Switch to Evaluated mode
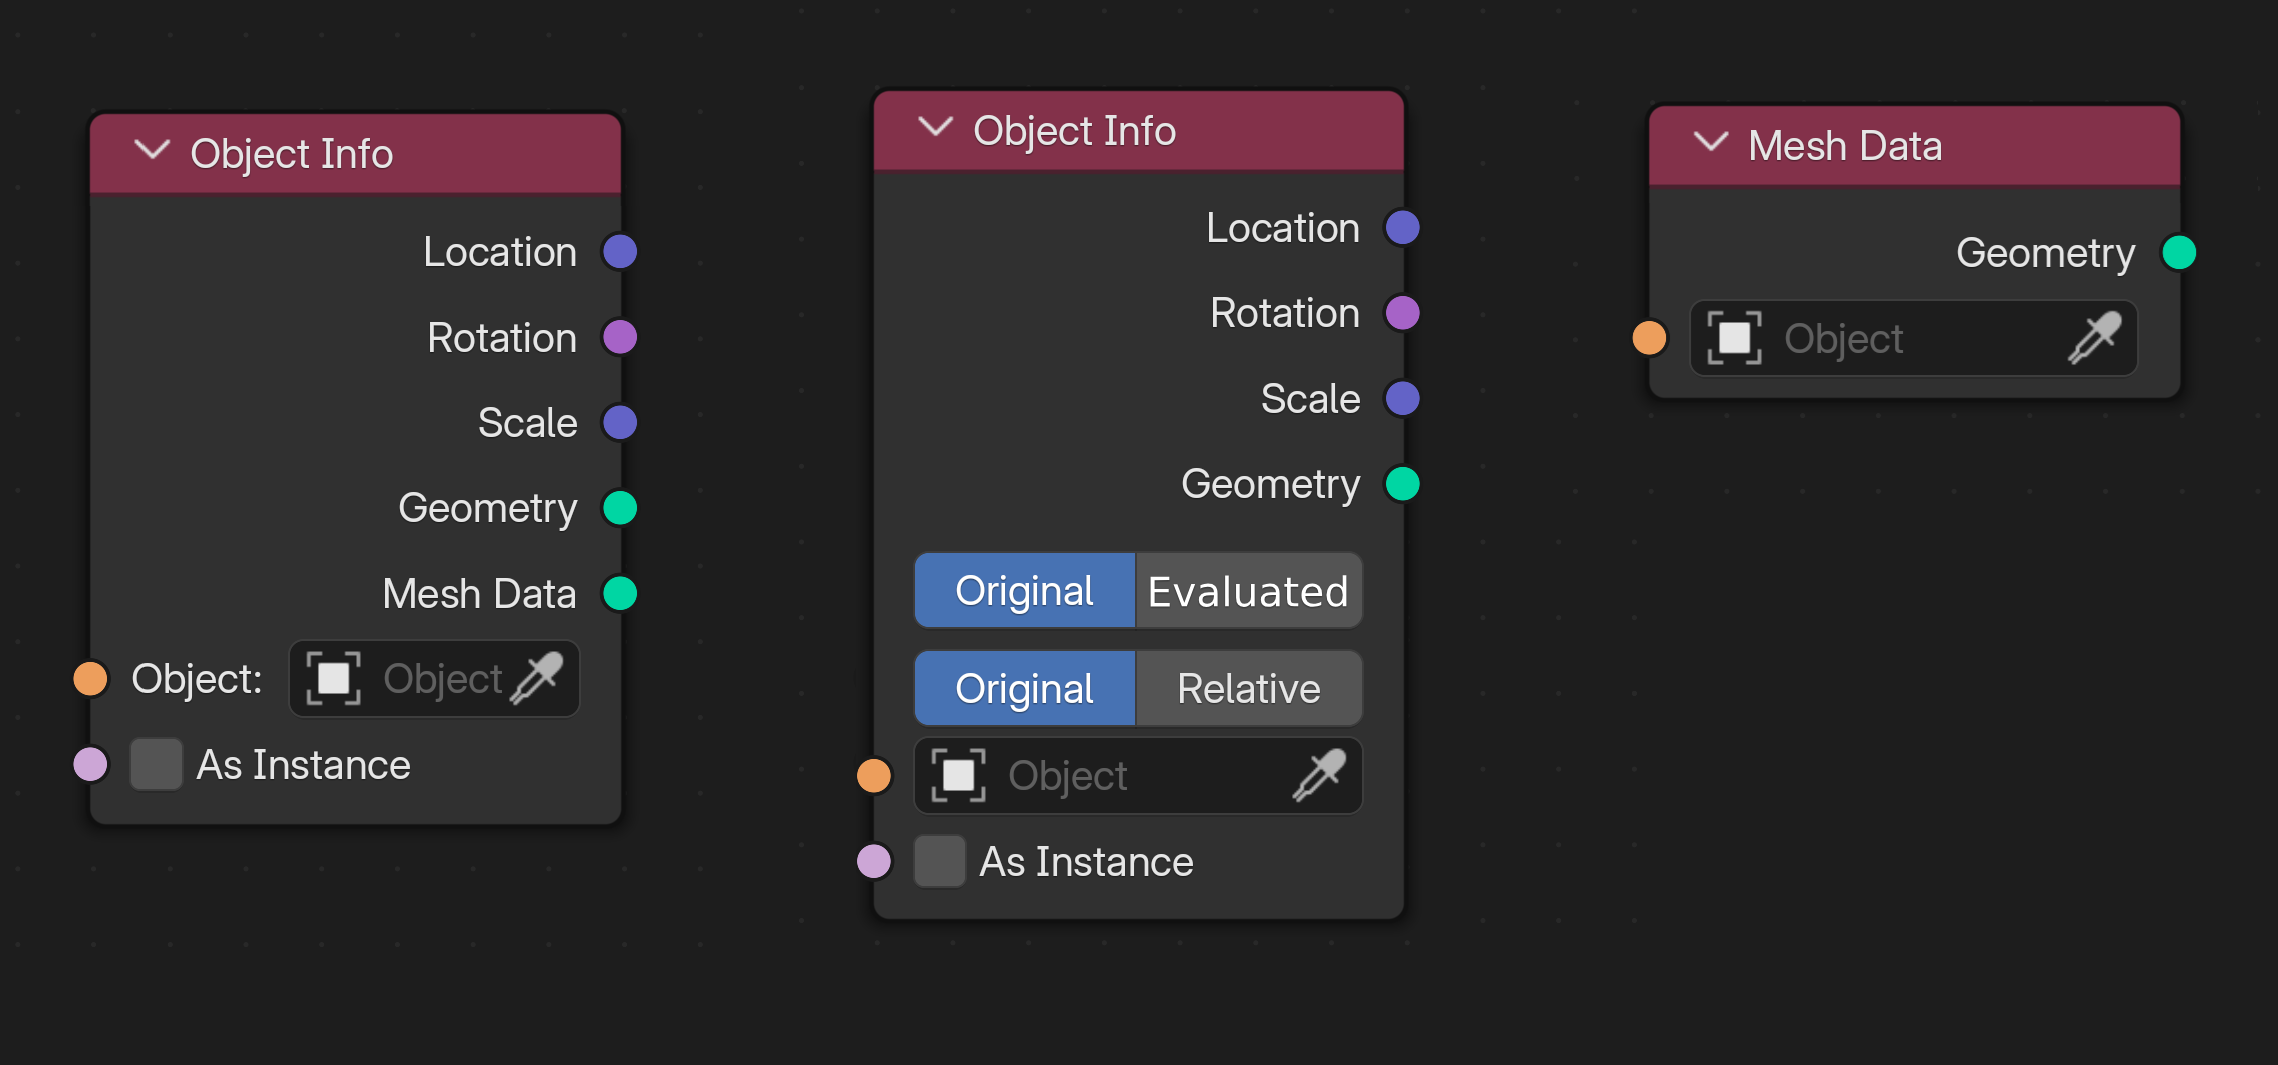Image resolution: width=2278 pixels, height=1065 pixels. click(1248, 591)
